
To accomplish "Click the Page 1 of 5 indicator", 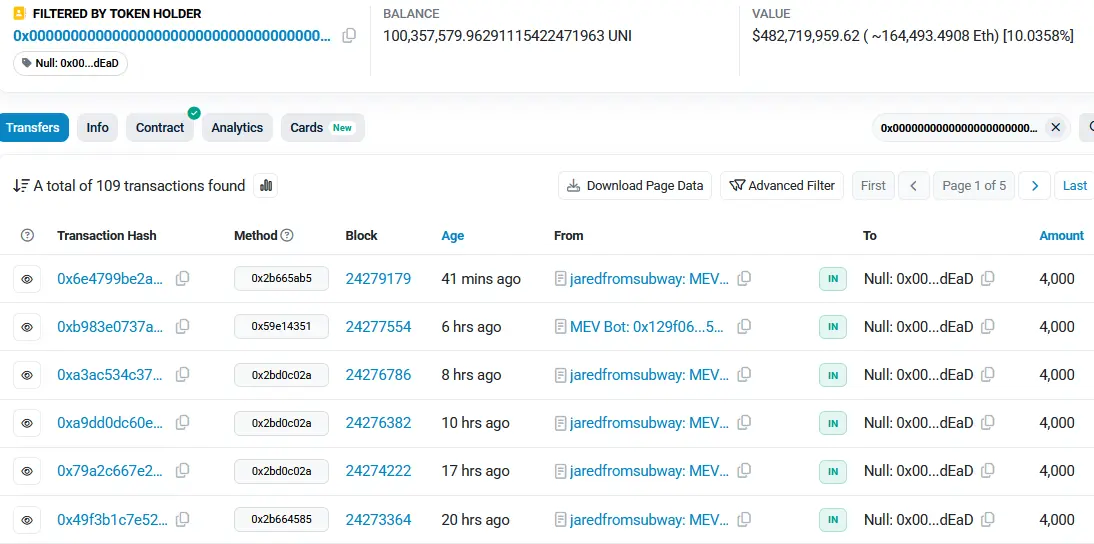I will 974,186.
